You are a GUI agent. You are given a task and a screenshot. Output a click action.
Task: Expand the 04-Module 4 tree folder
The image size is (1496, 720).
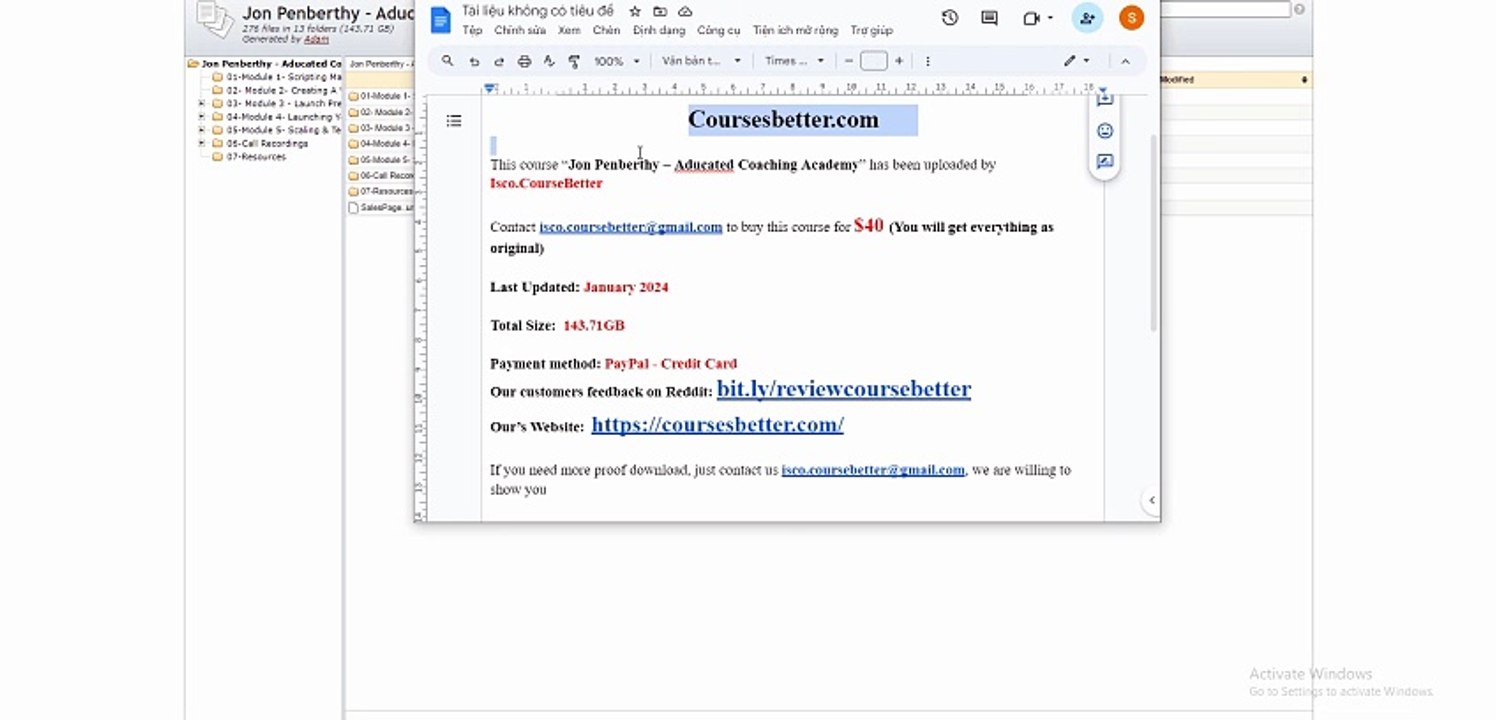(x=202, y=116)
